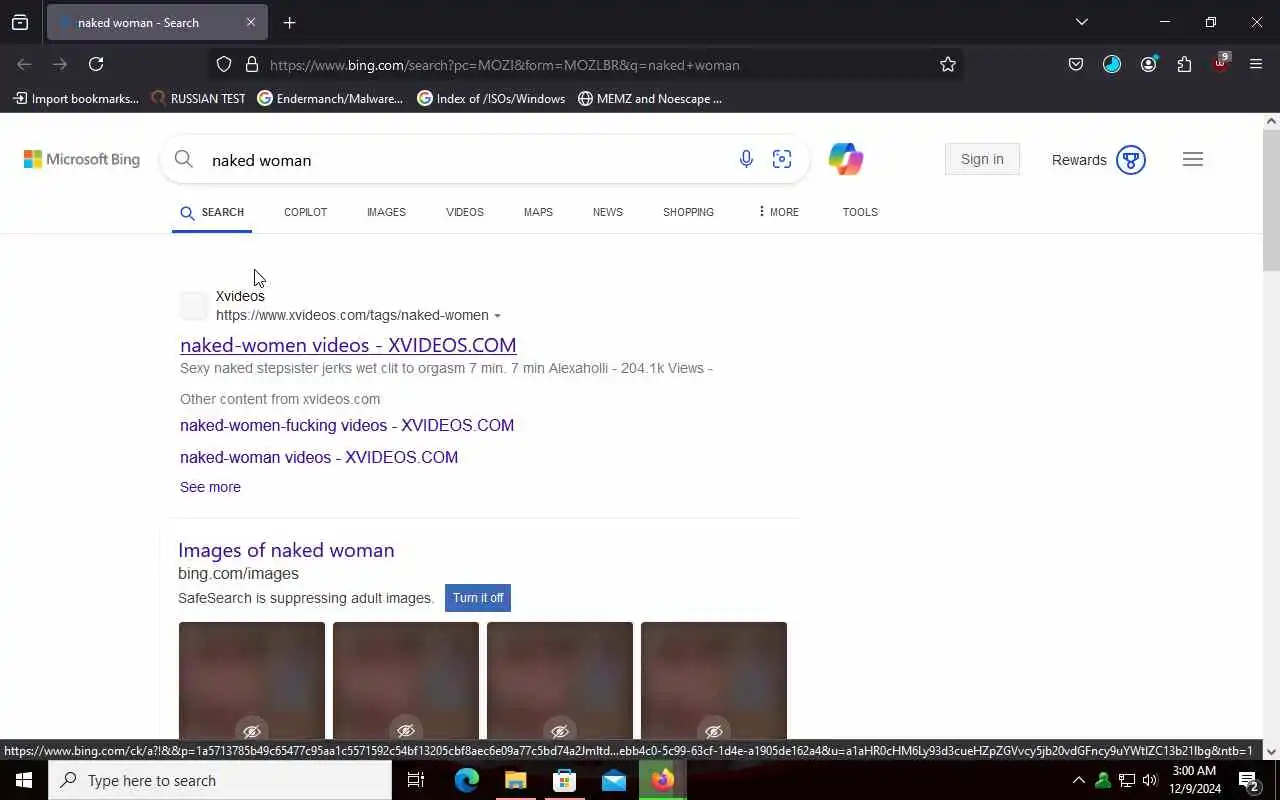Launch Microsoft Edge from taskbar

466,780
